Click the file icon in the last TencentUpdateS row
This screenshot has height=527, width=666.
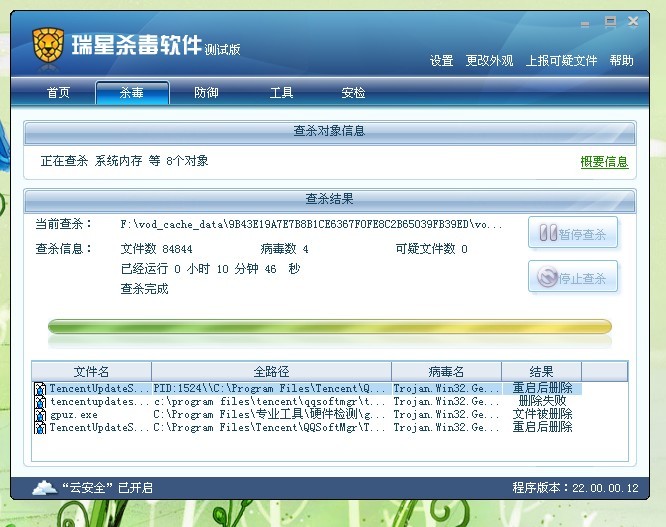40,428
